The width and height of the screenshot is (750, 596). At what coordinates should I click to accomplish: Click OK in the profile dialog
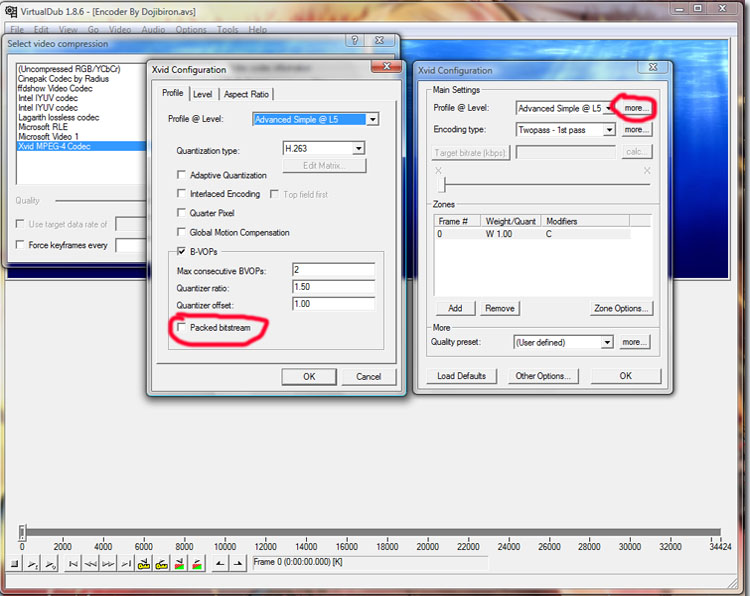point(309,376)
